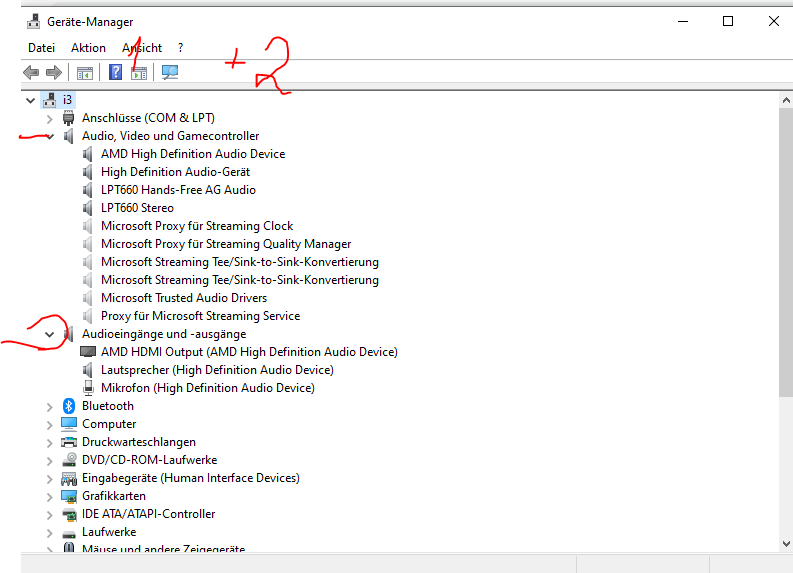Select Proxy für Microsoft Streaming Service
The height and width of the screenshot is (573, 793).
(200, 316)
